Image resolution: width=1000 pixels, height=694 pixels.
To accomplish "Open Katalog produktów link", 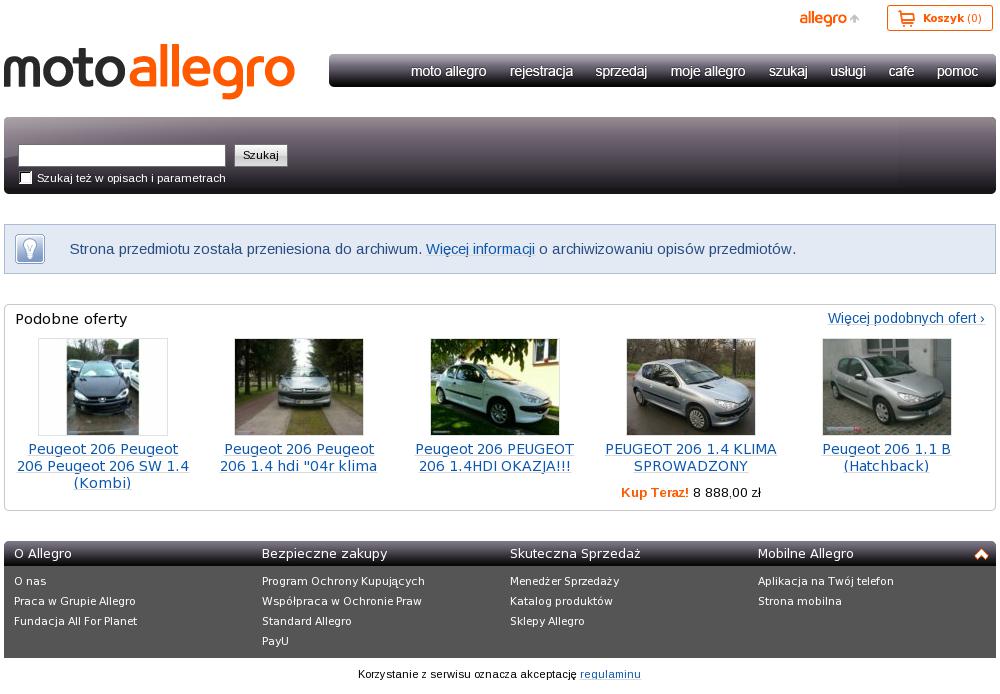I will 561,601.
